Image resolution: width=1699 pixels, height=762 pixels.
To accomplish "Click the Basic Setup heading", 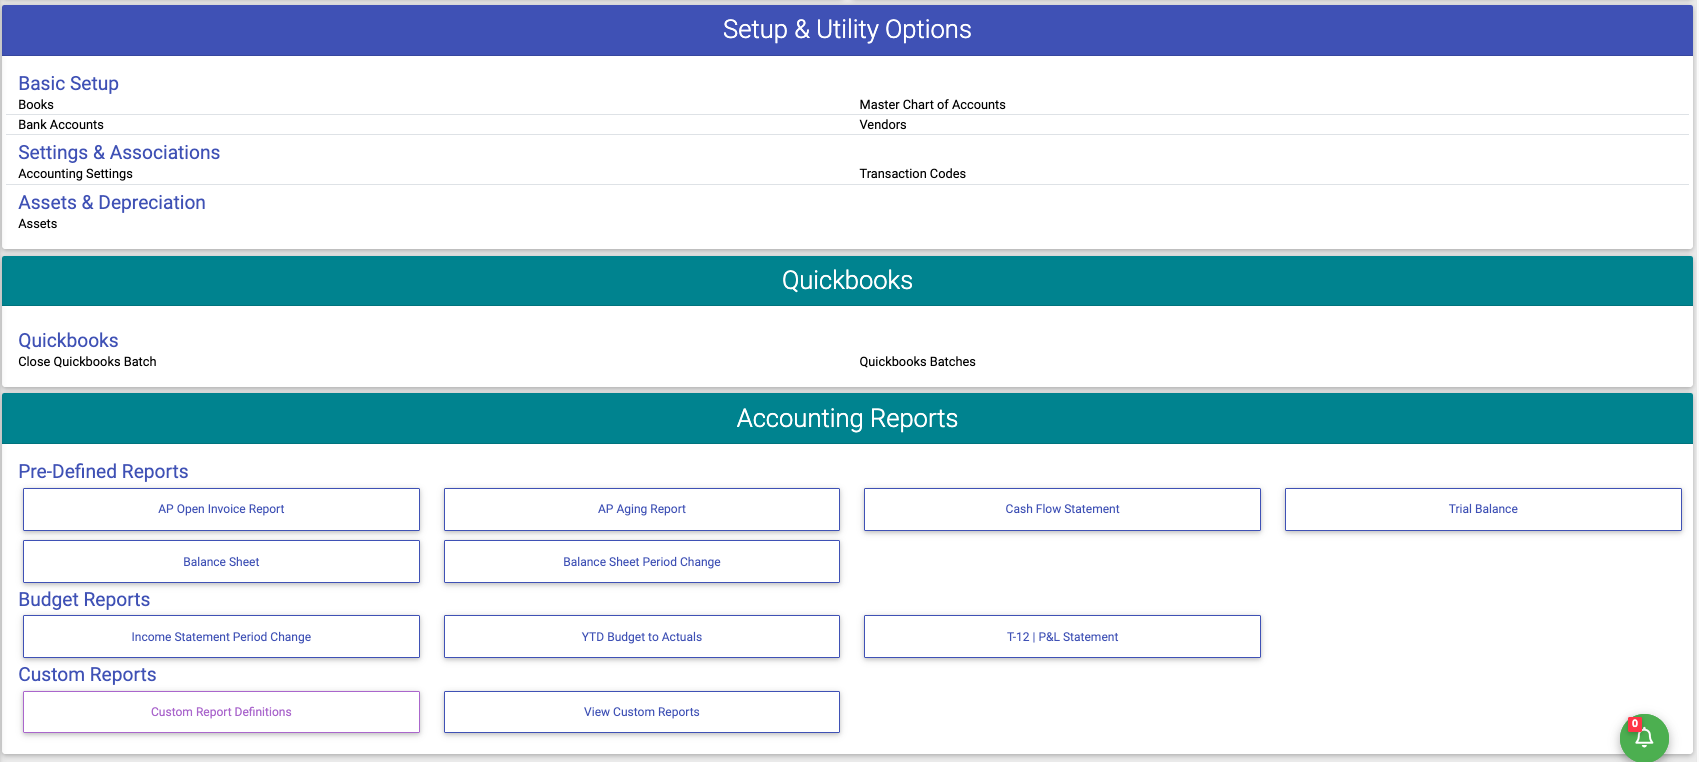I will [x=68, y=84].
